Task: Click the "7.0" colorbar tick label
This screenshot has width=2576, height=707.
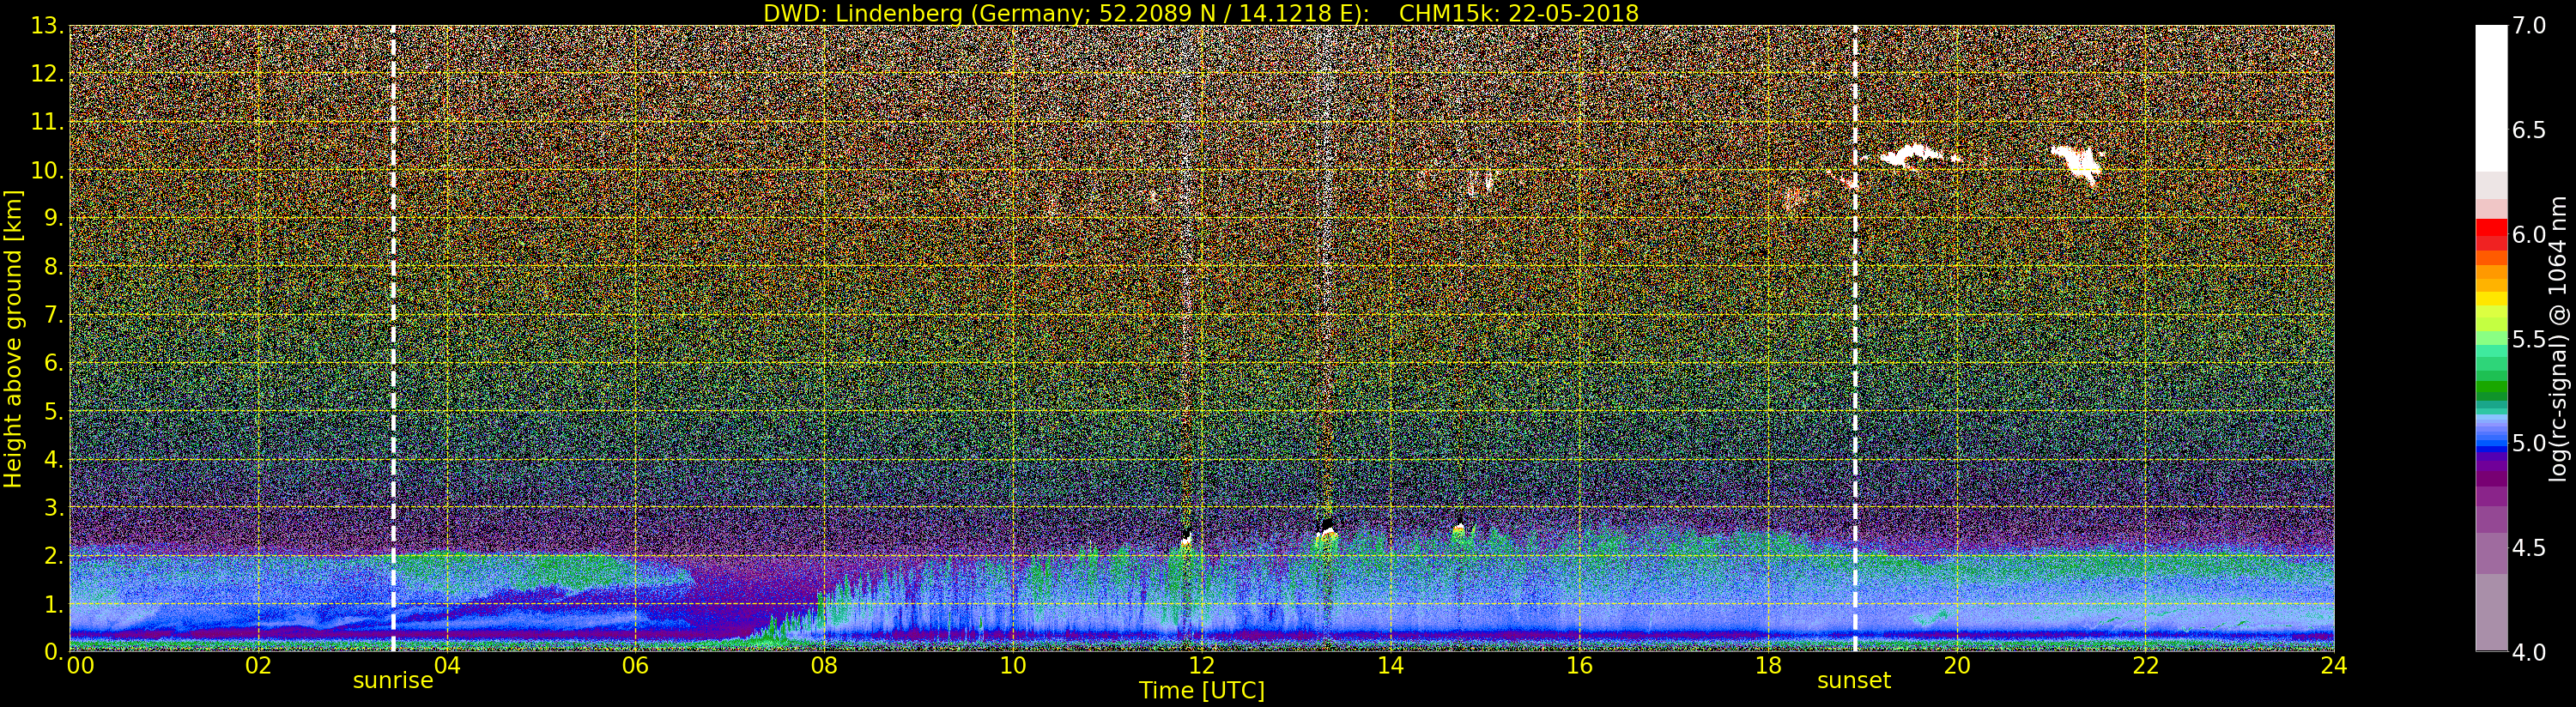Action: pos(2529,26)
